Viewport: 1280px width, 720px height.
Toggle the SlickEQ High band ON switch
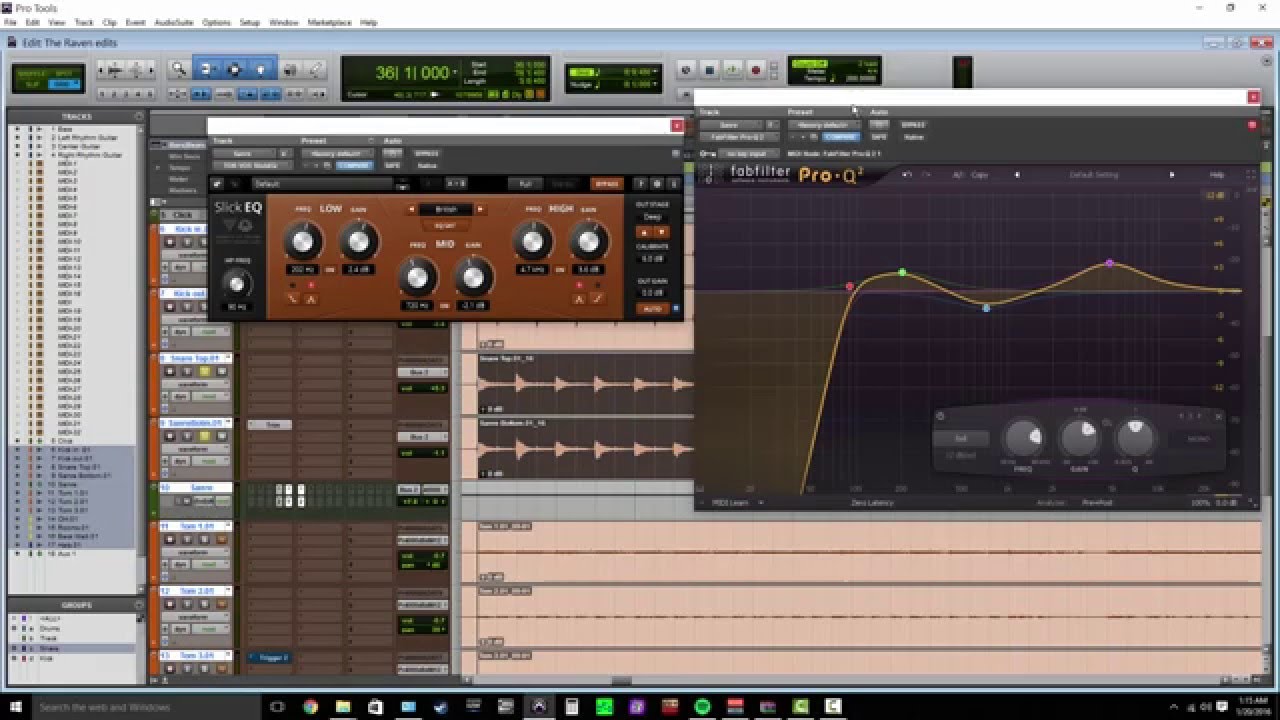561,270
